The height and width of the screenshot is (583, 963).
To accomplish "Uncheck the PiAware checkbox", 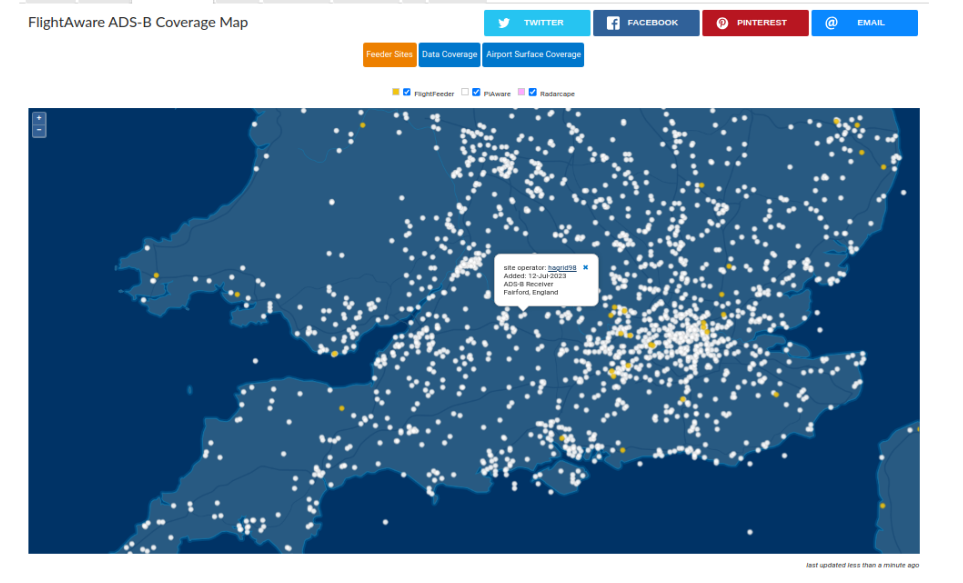I will click(476, 92).
